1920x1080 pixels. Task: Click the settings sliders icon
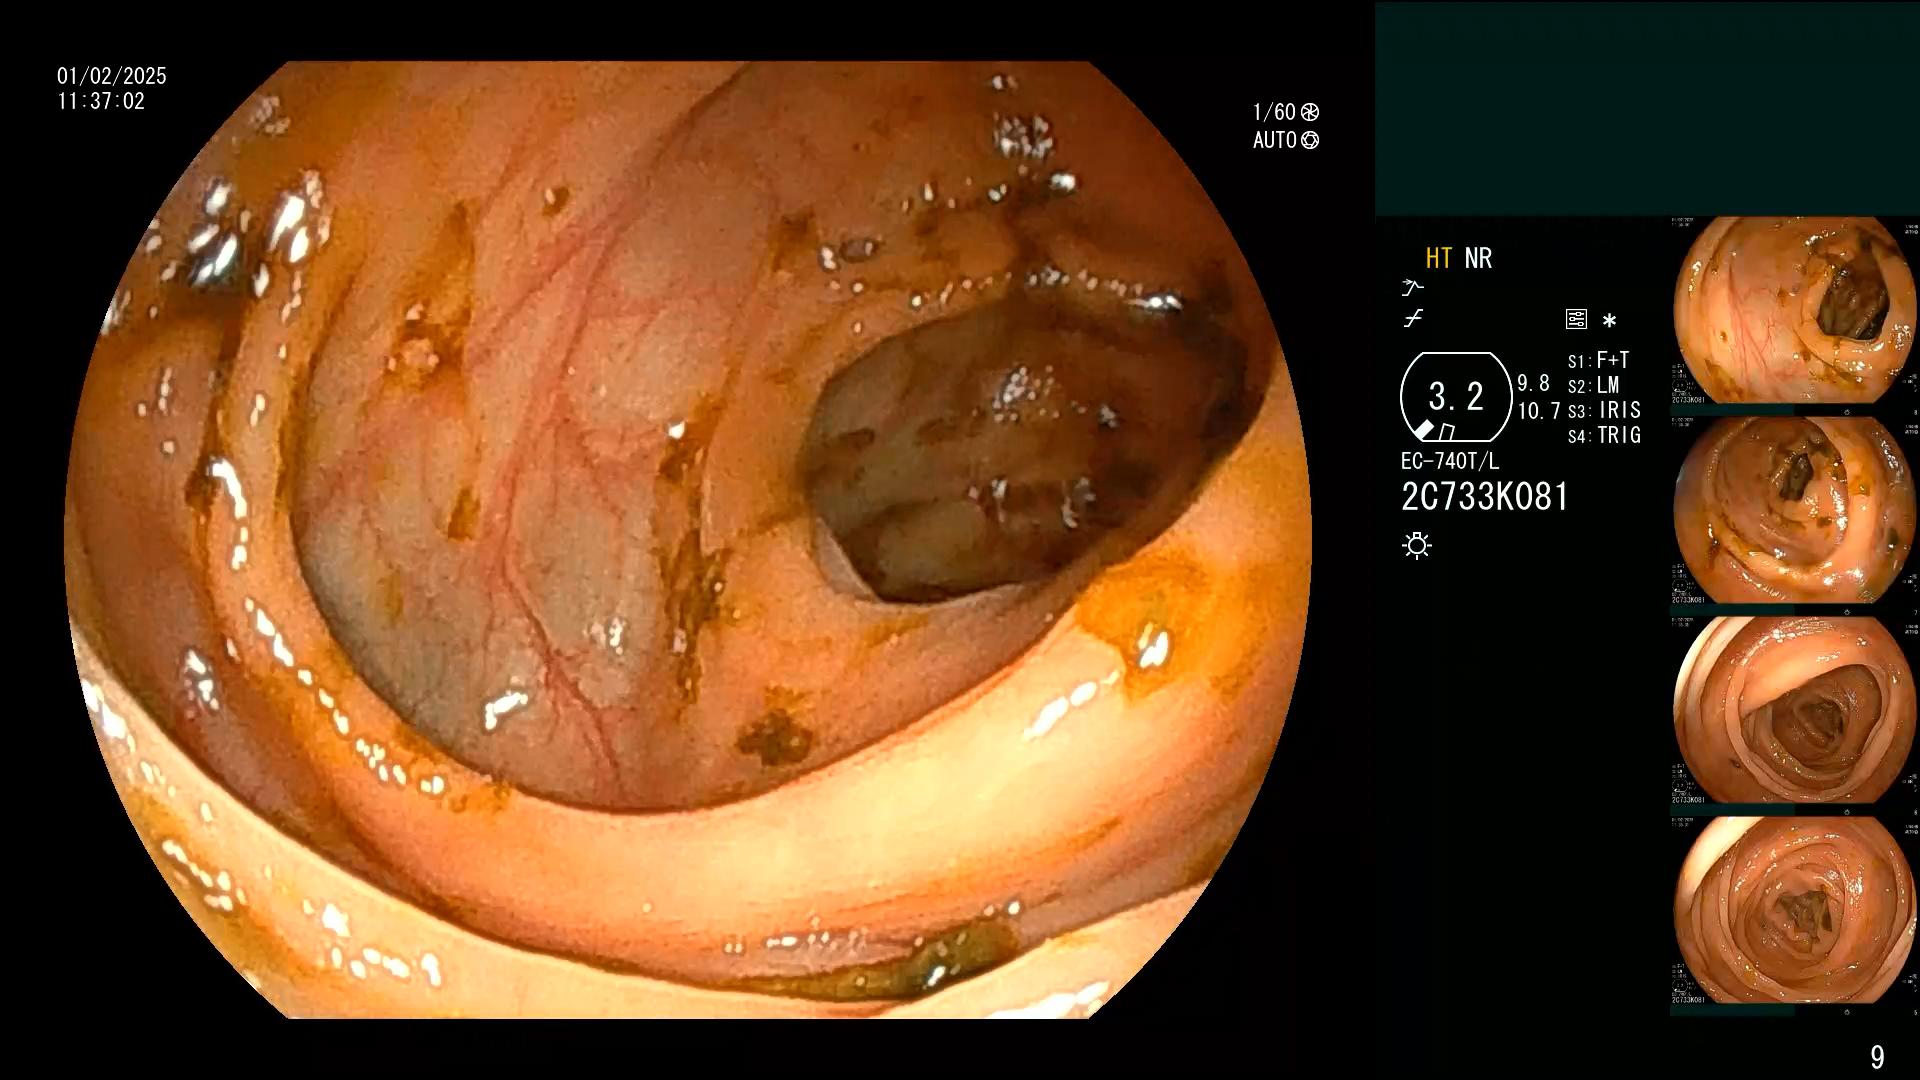coord(1576,320)
